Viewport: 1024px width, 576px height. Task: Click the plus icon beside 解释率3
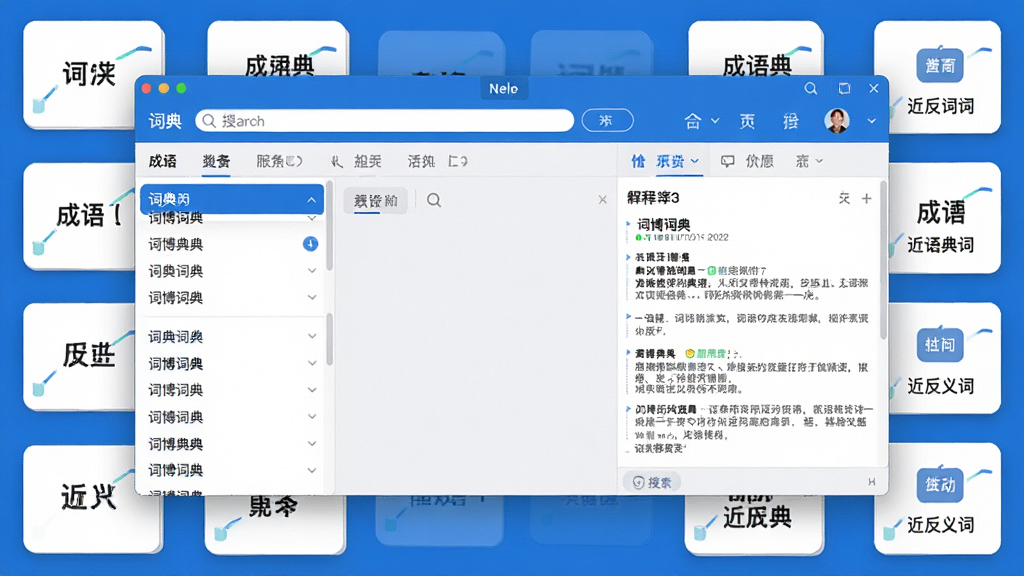(x=867, y=199)
